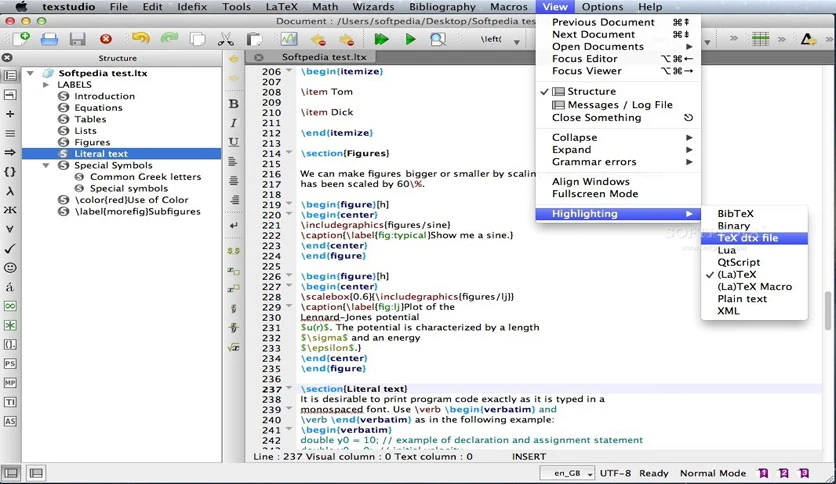836x484 pixels.
Task: Open the Wizards menu
Action: 373,7
